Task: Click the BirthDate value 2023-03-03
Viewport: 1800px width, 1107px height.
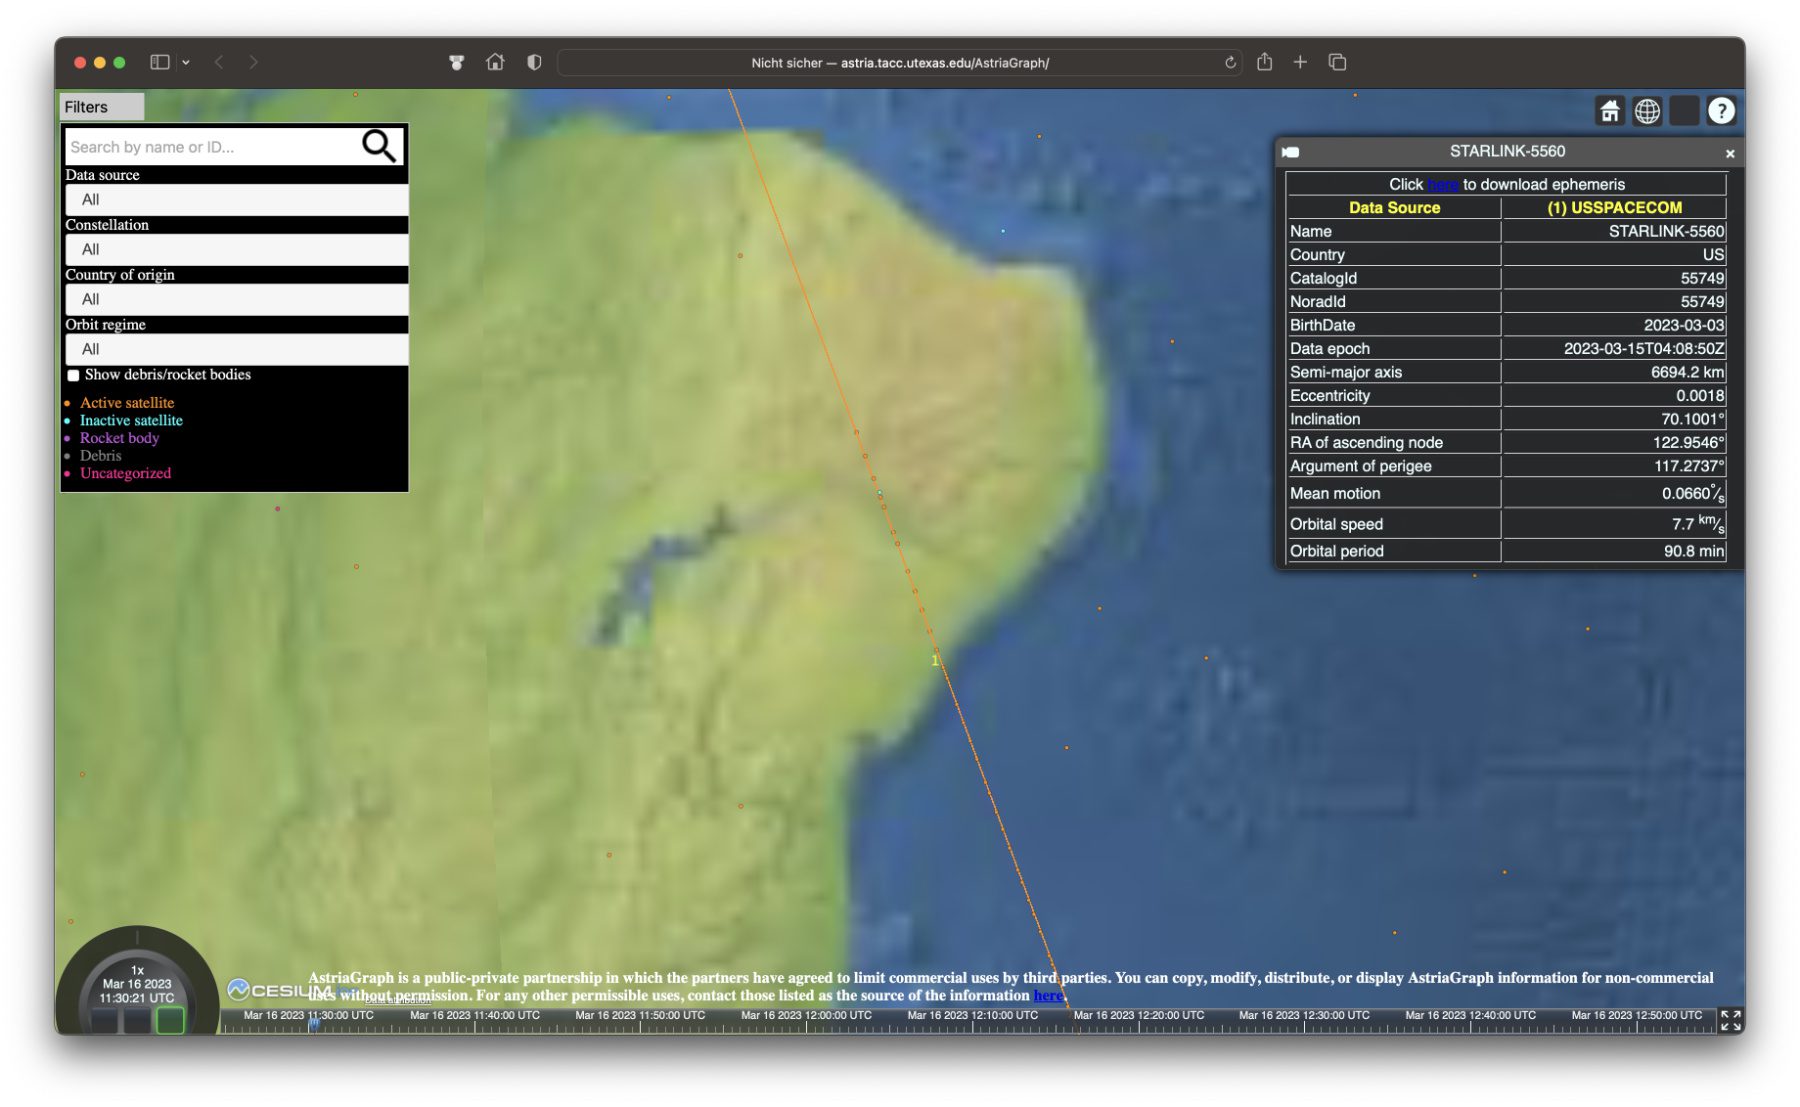Action: (x=1684, y=325)
